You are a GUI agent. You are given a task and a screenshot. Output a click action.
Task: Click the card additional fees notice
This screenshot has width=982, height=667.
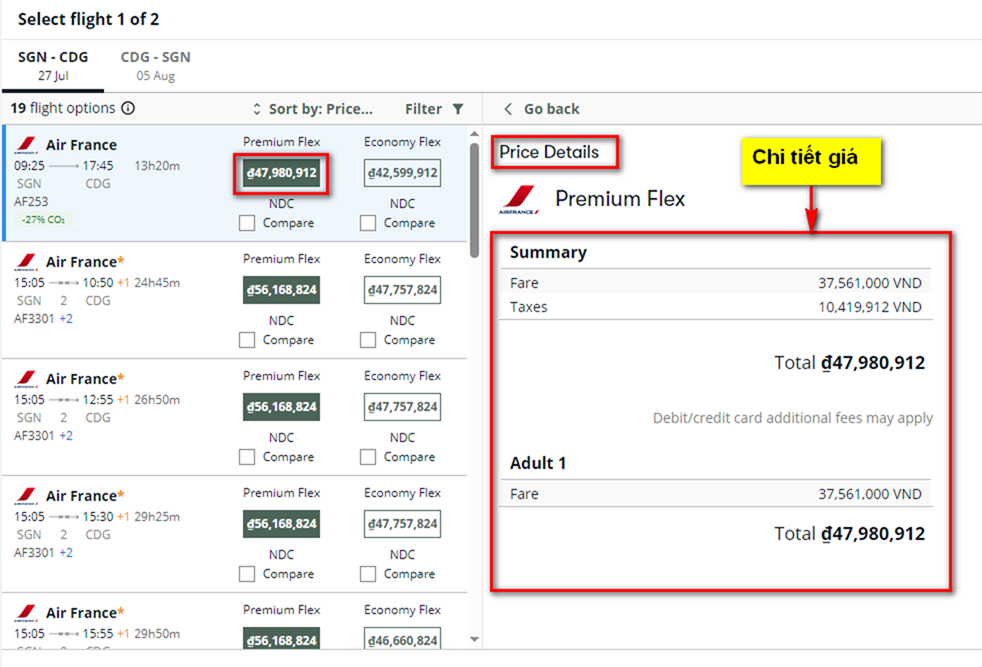pos(793,418)
